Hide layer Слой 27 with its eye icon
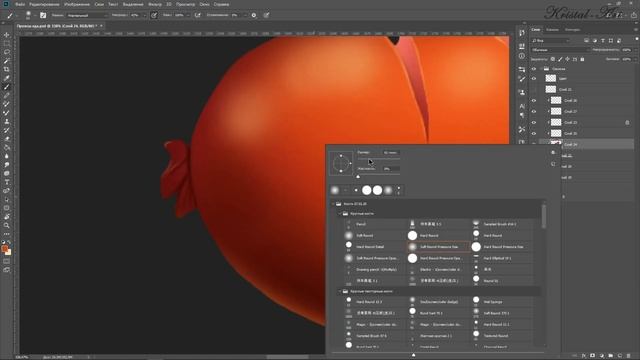Image resolution: width=640 pixels, height=360 pixels. tap(534, 111)
